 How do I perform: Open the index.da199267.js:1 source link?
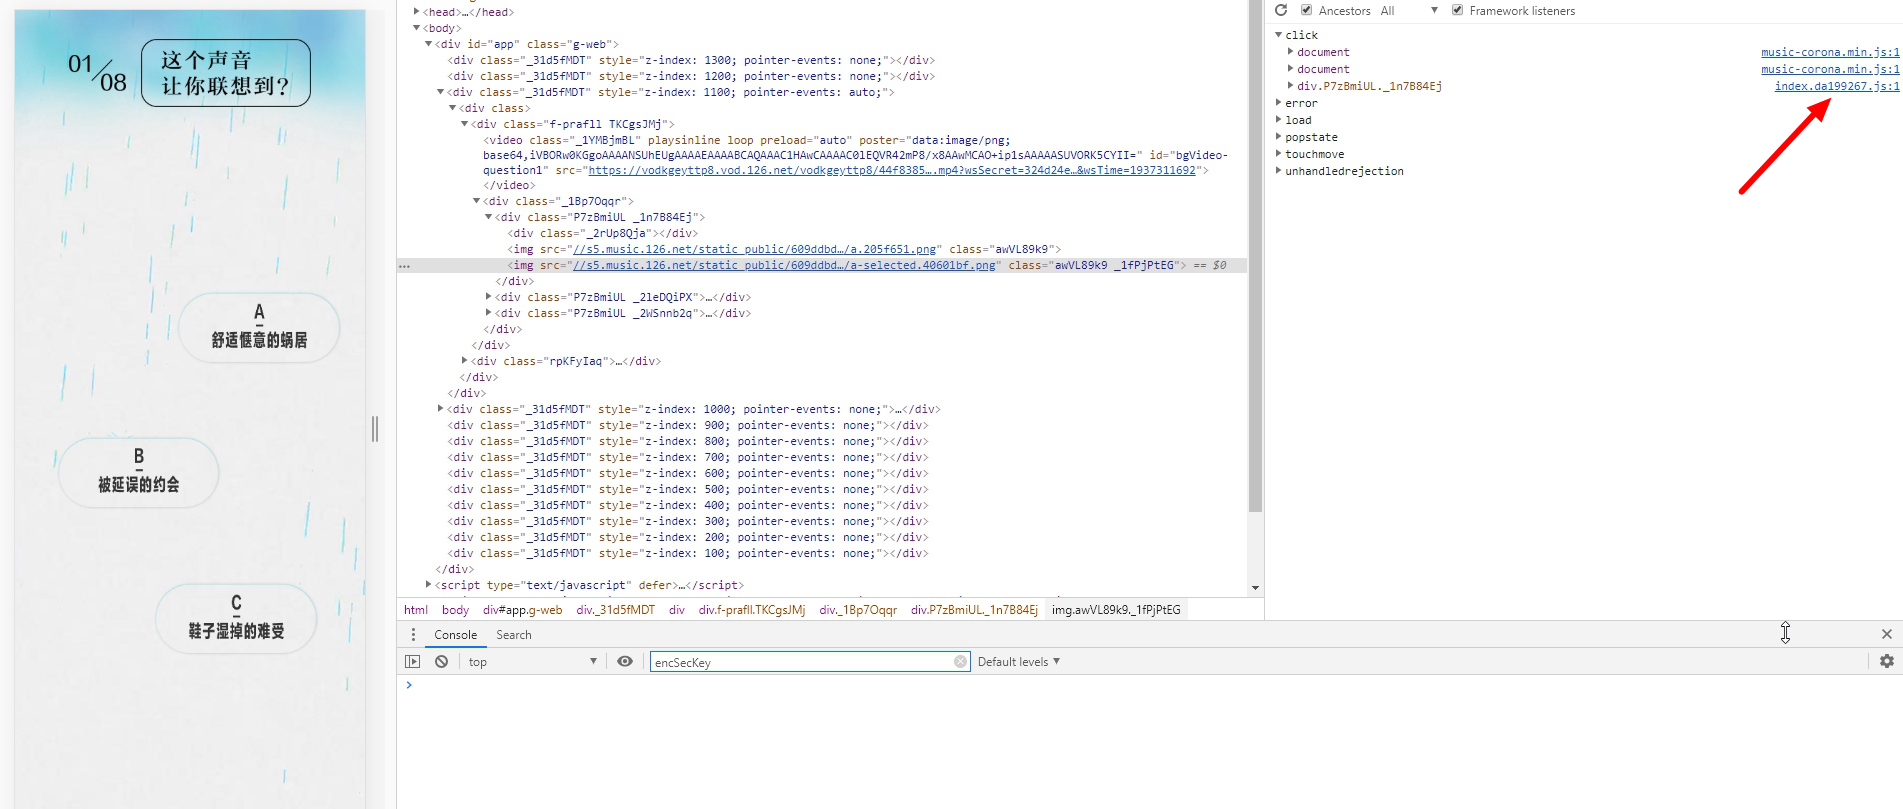point(1836,86)
